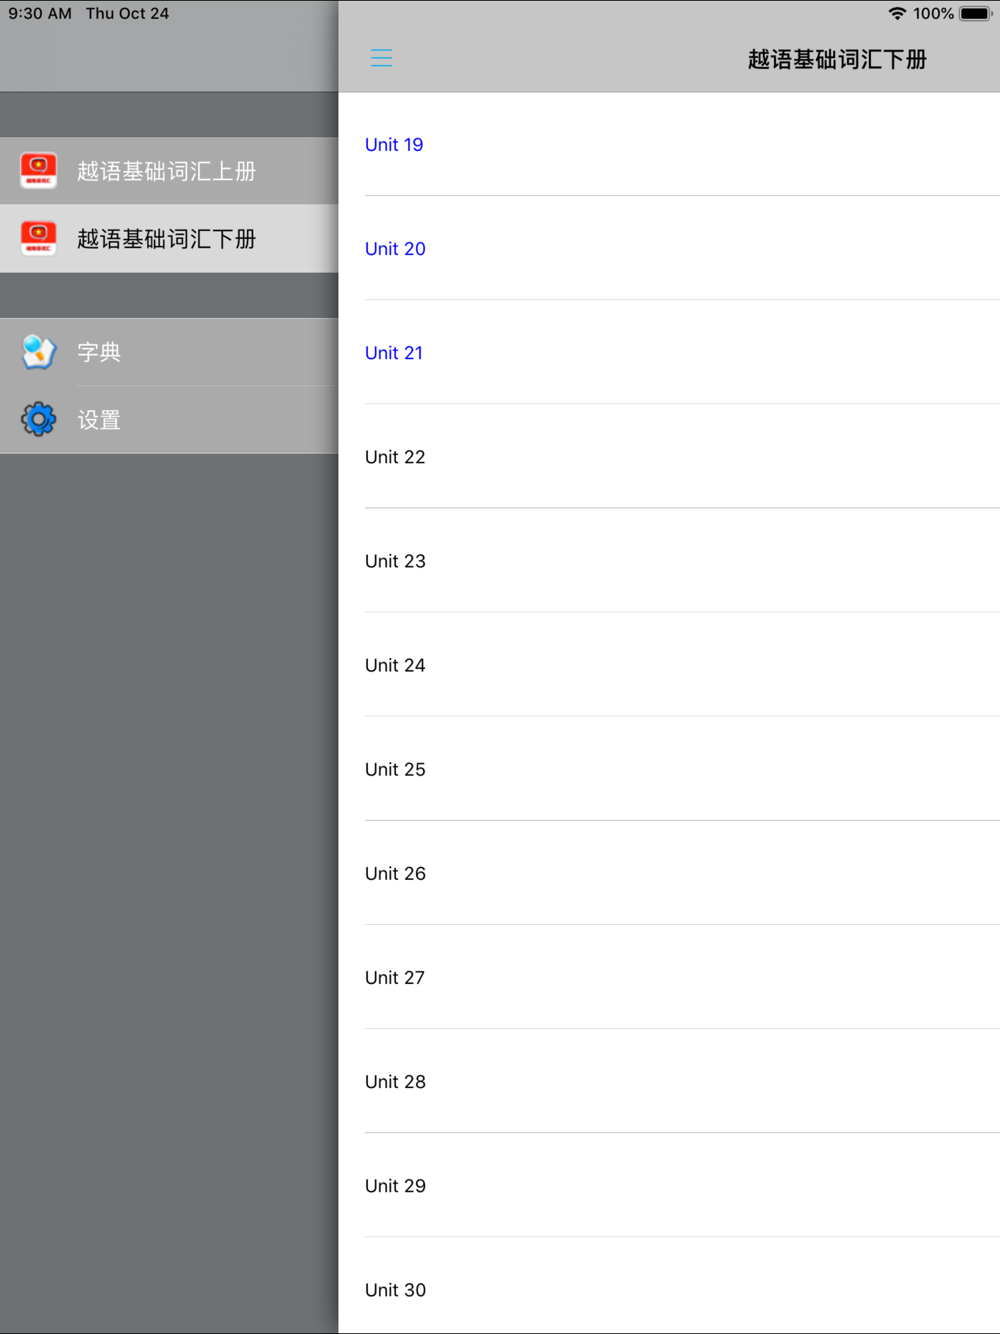The image size is (1000, 1334).
Task: Open Unit 20
Action: point(669,248)
